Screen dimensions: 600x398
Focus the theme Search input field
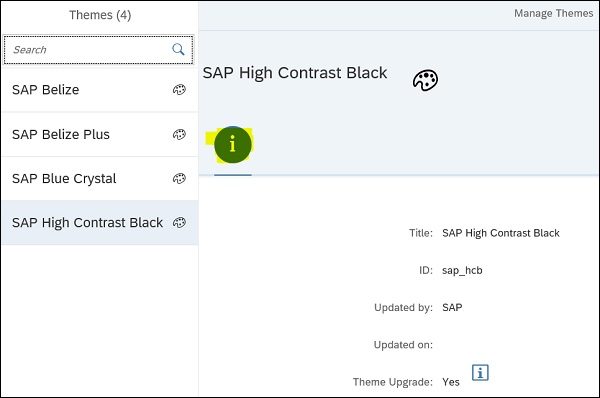pyautogui.click(x=99, y=50)
